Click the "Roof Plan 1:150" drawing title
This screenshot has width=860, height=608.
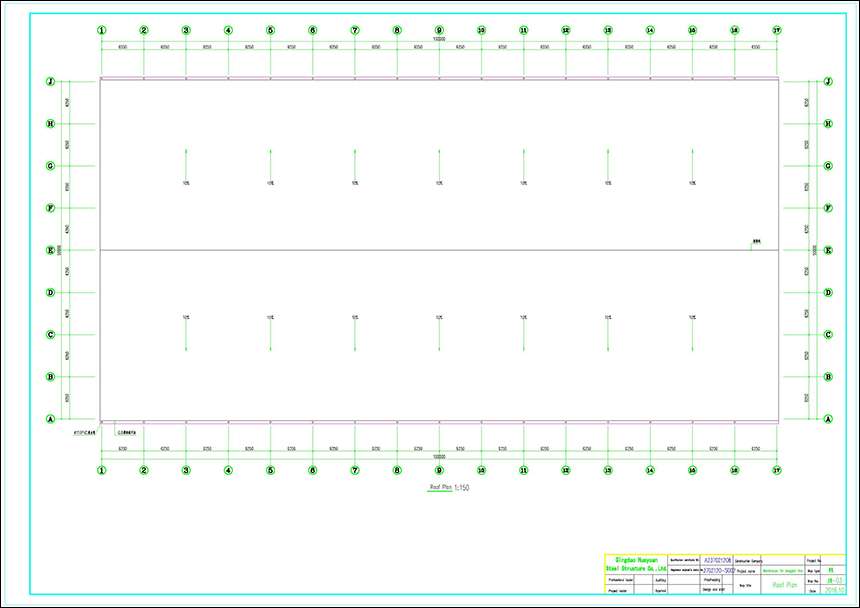tap(449, 487)
